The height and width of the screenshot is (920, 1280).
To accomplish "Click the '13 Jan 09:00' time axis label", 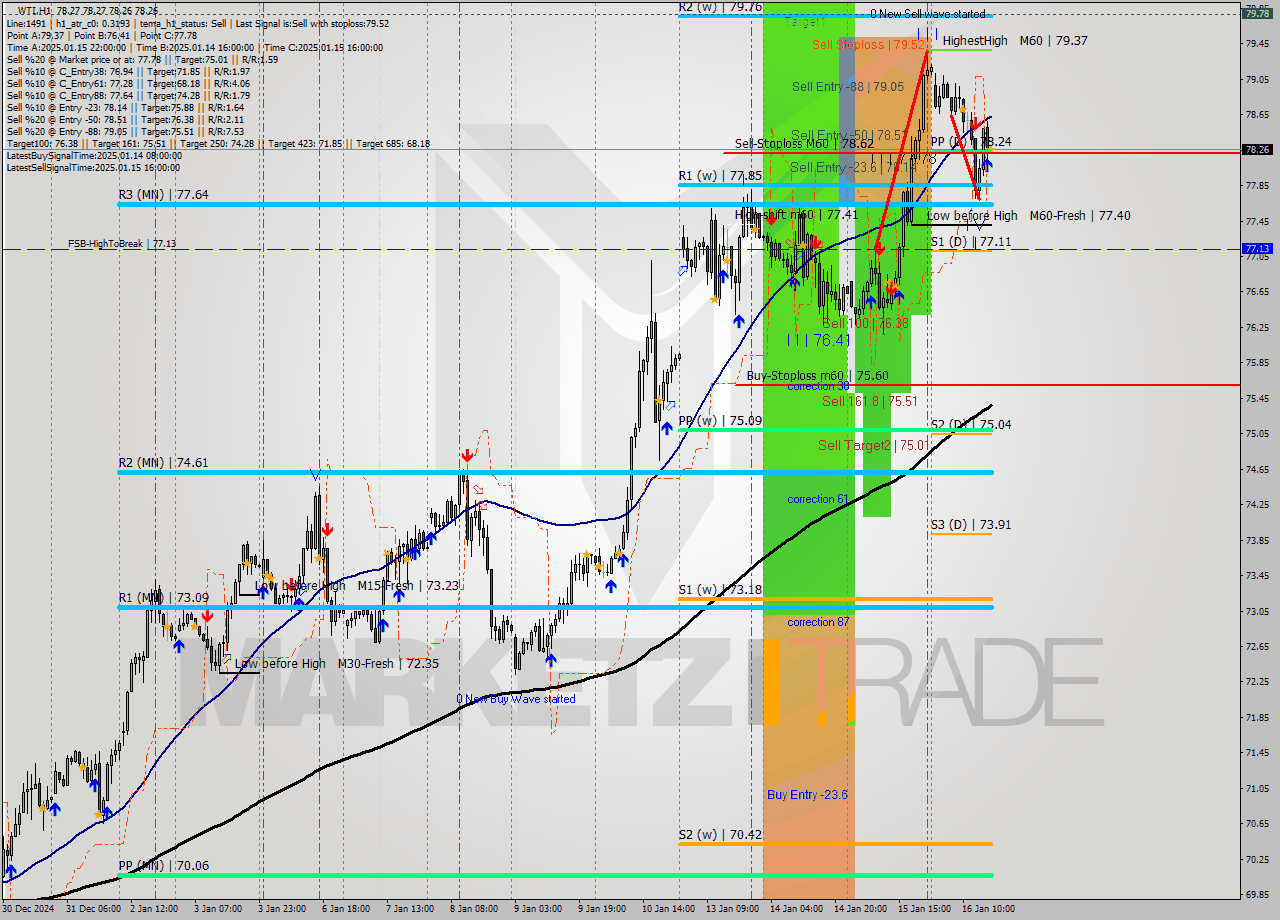I will (x=732, y=909).
